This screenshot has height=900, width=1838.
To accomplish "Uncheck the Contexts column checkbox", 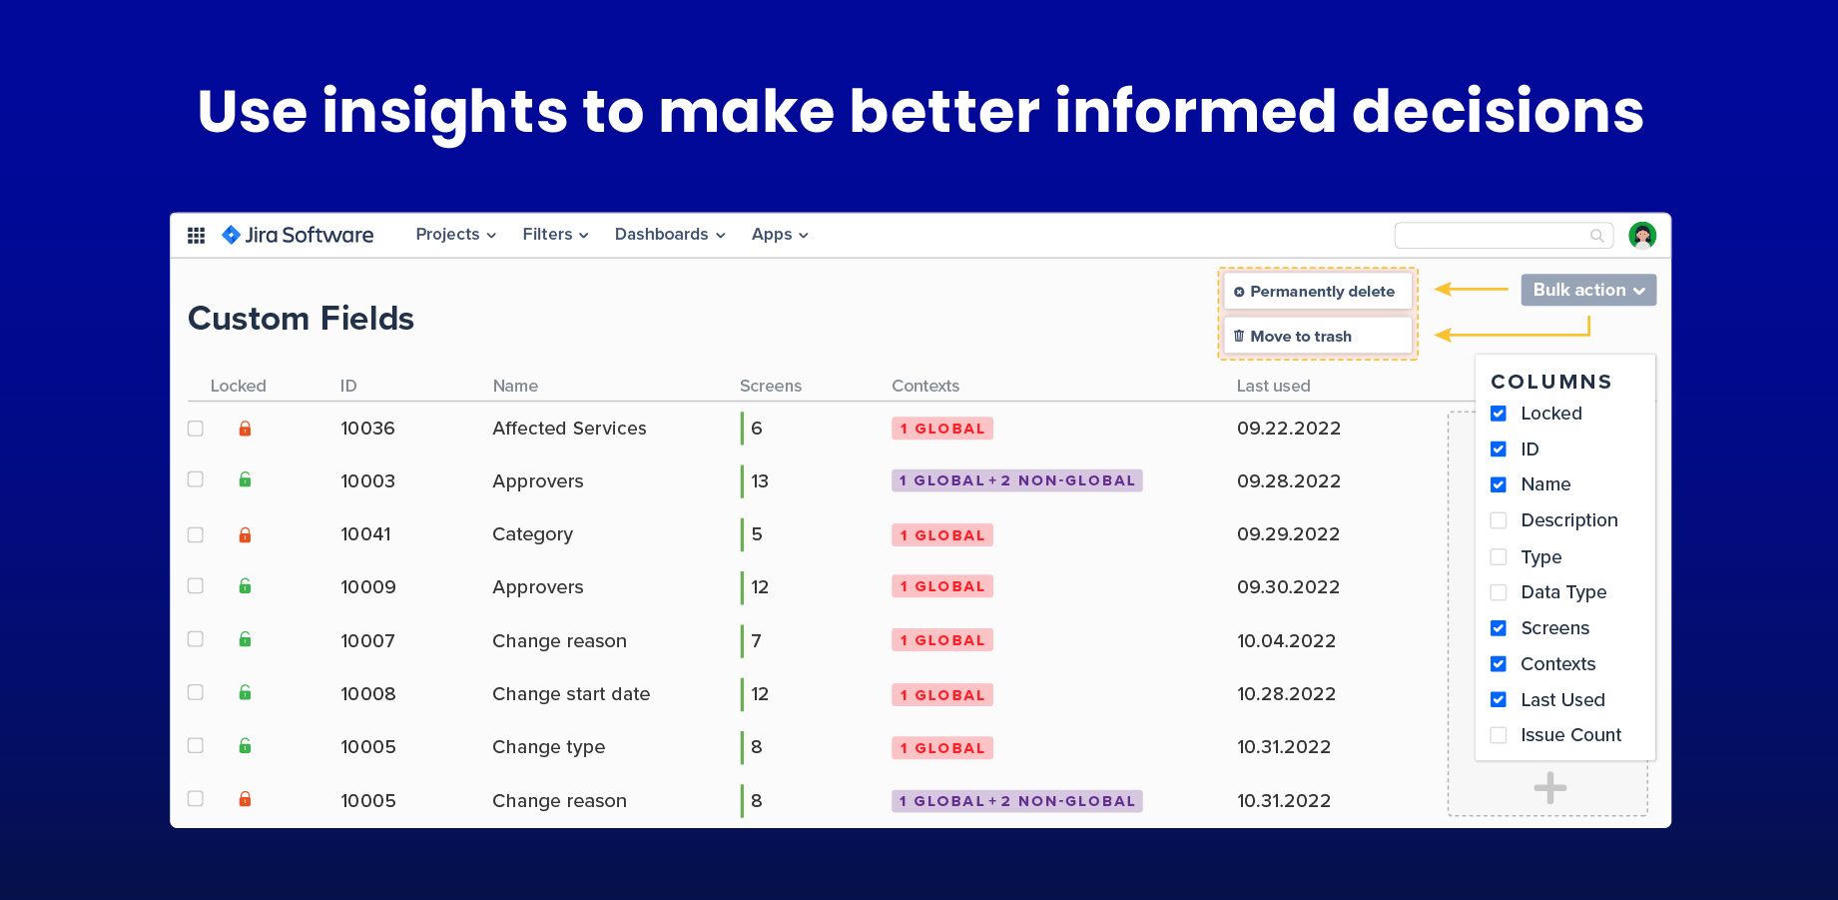I will point(1498,664).
